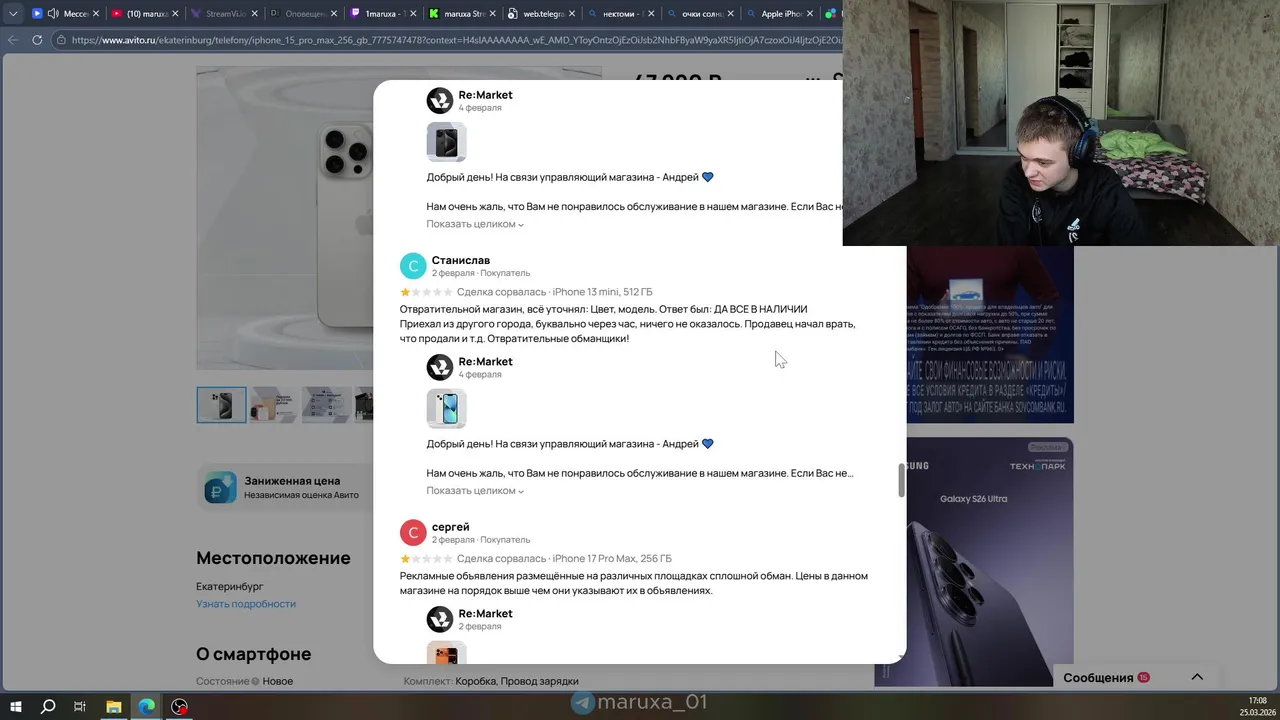1280x720 pixels.
Task: Open the browser tab list chevron
Action: (13, 14)
